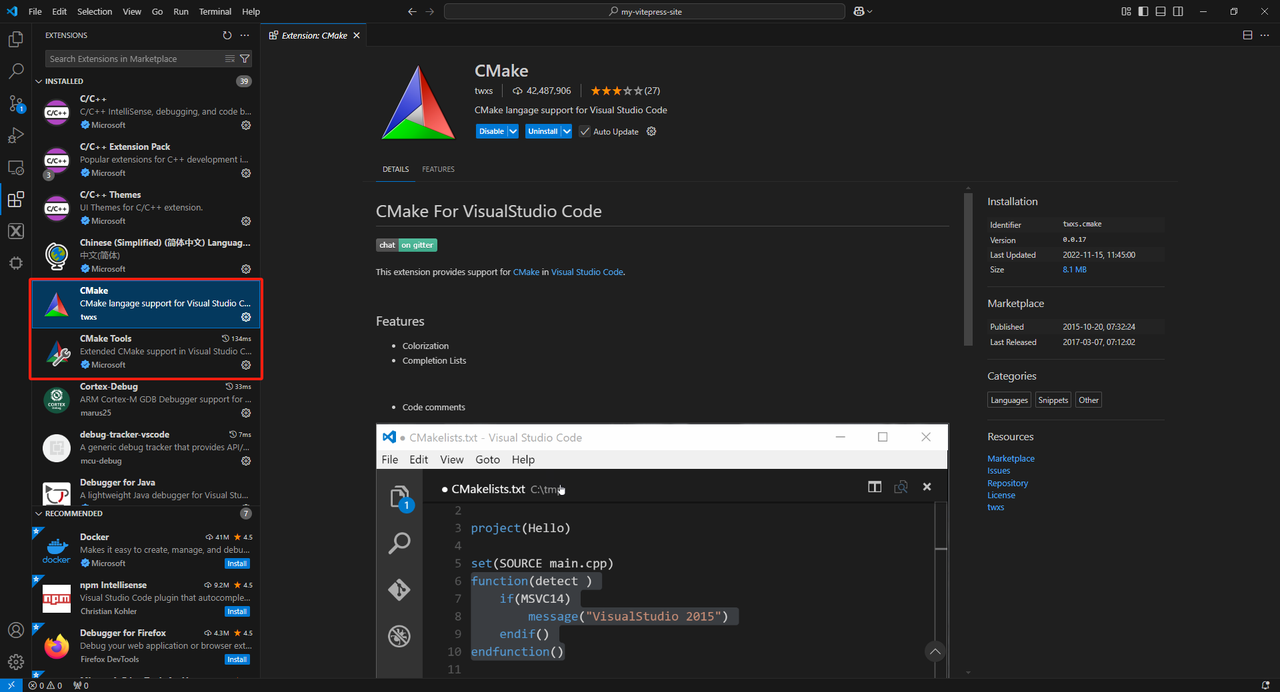Open Source Control view icon
Image resolution: width=1280 pixels, height=692 pixels.
(x=16, y=104)
